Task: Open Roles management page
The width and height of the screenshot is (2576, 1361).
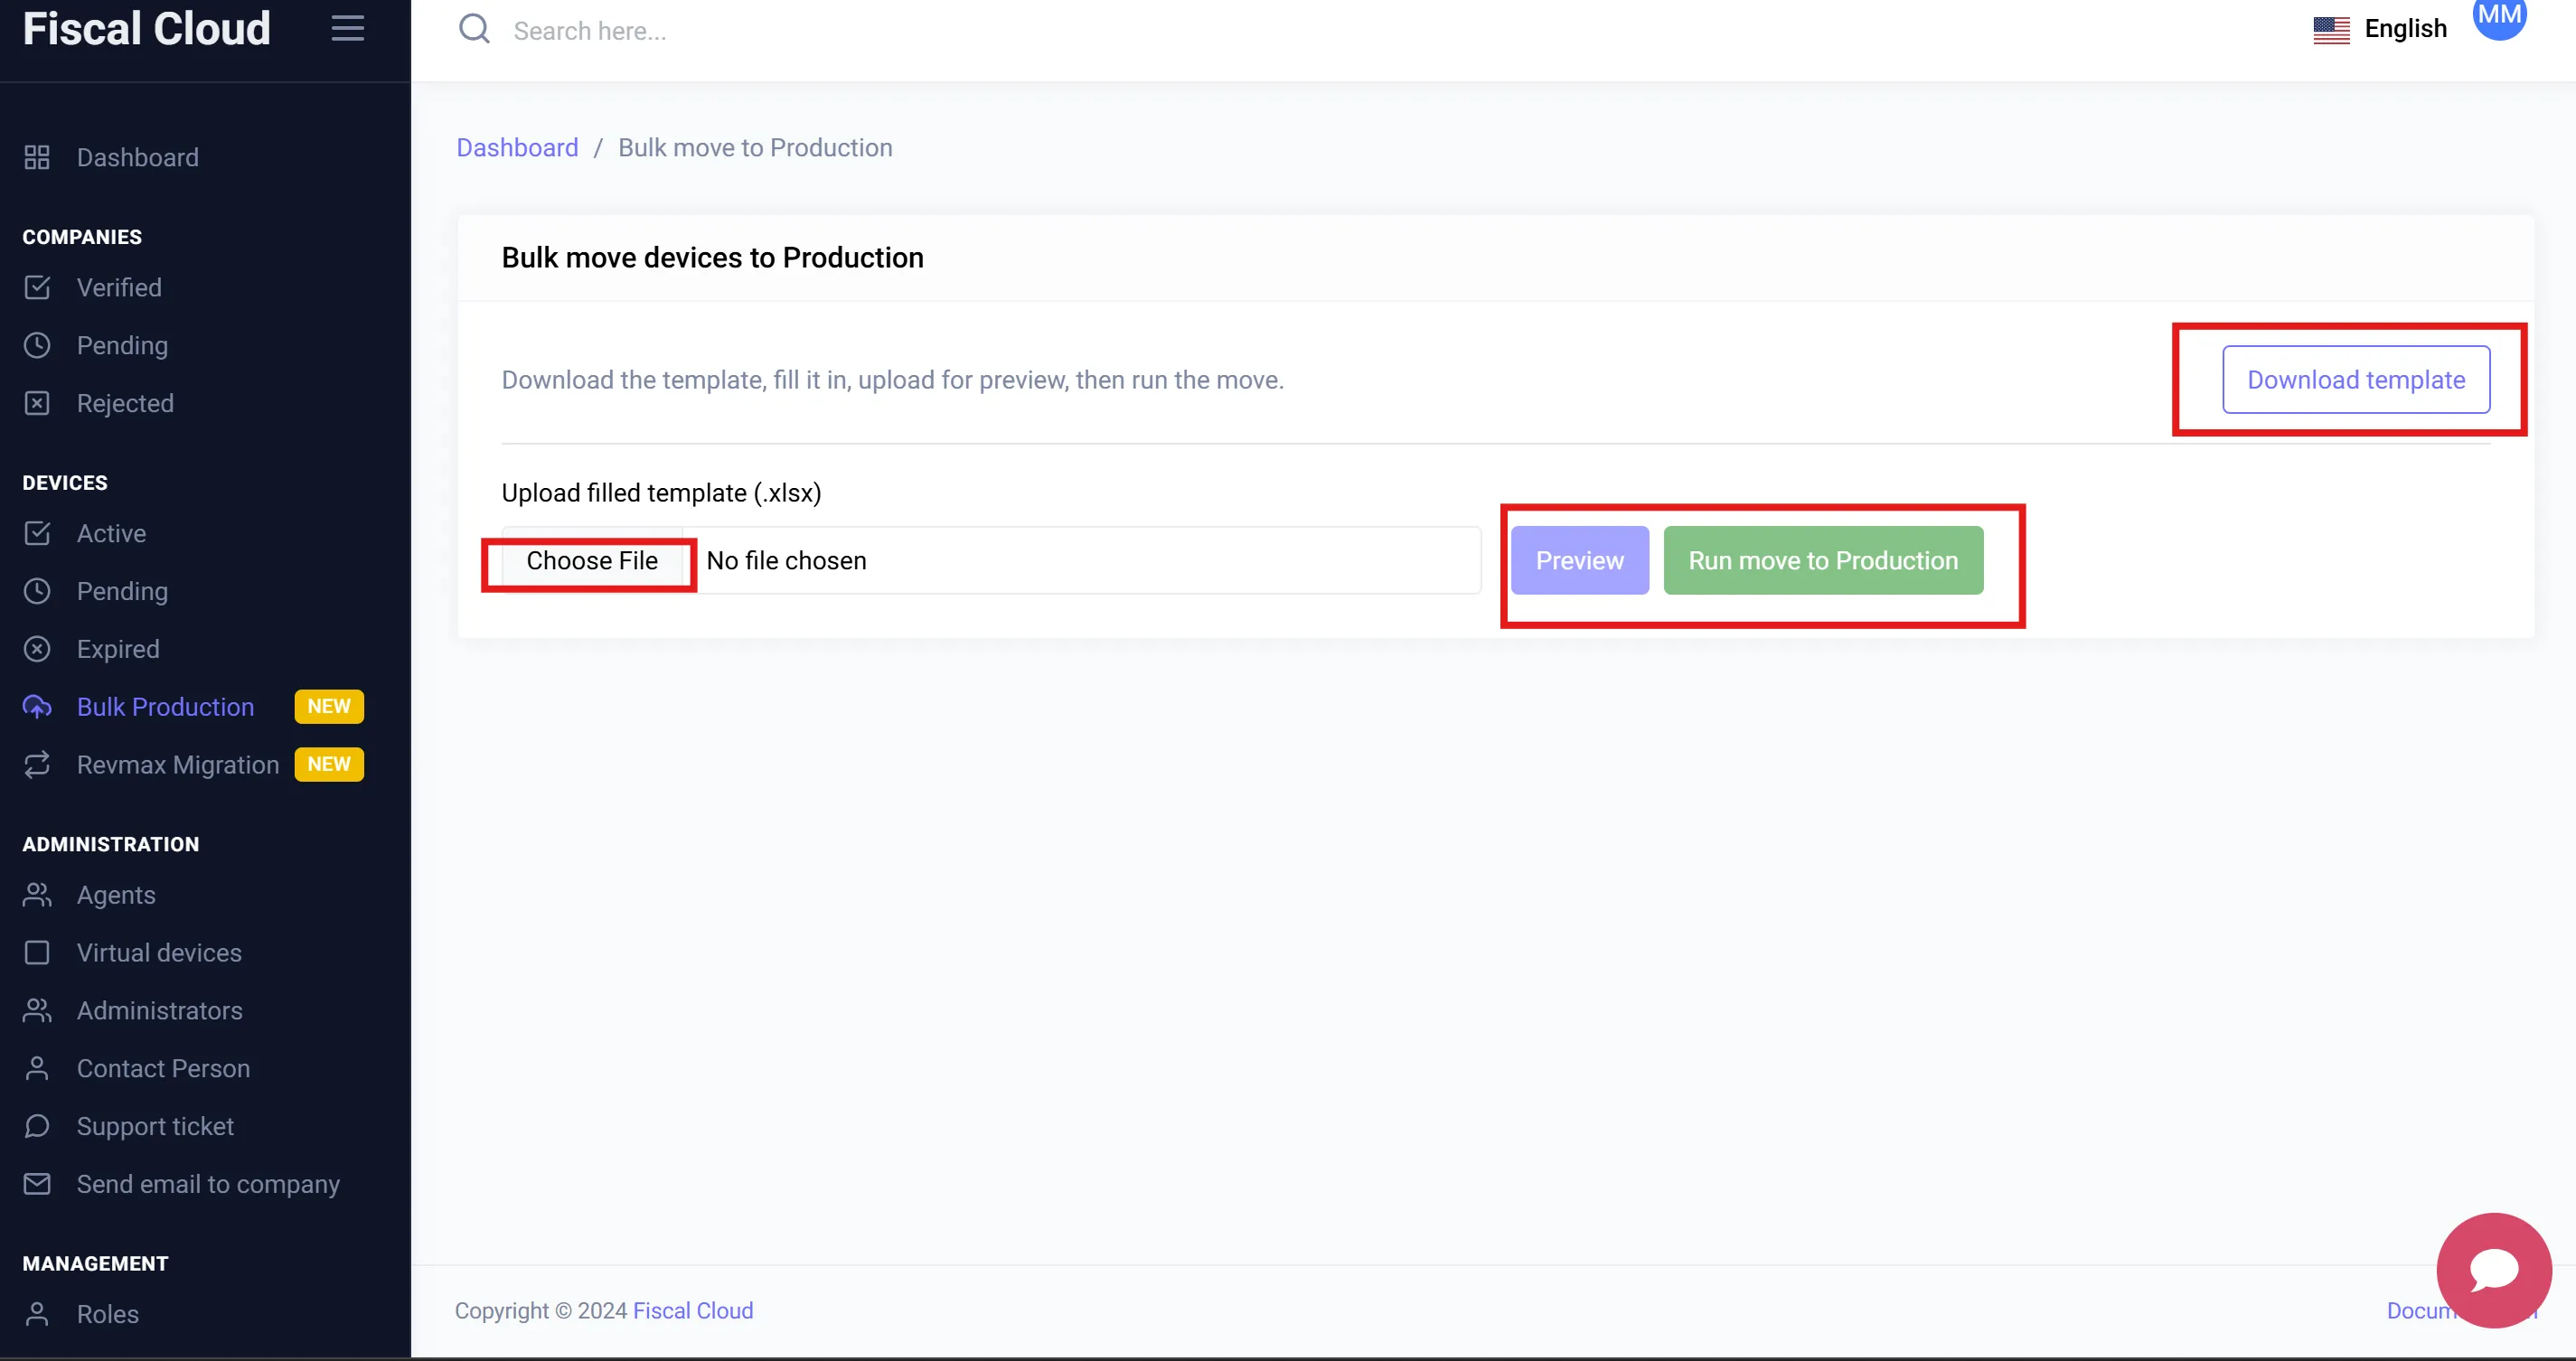Action: click(x=108, y=1314)
